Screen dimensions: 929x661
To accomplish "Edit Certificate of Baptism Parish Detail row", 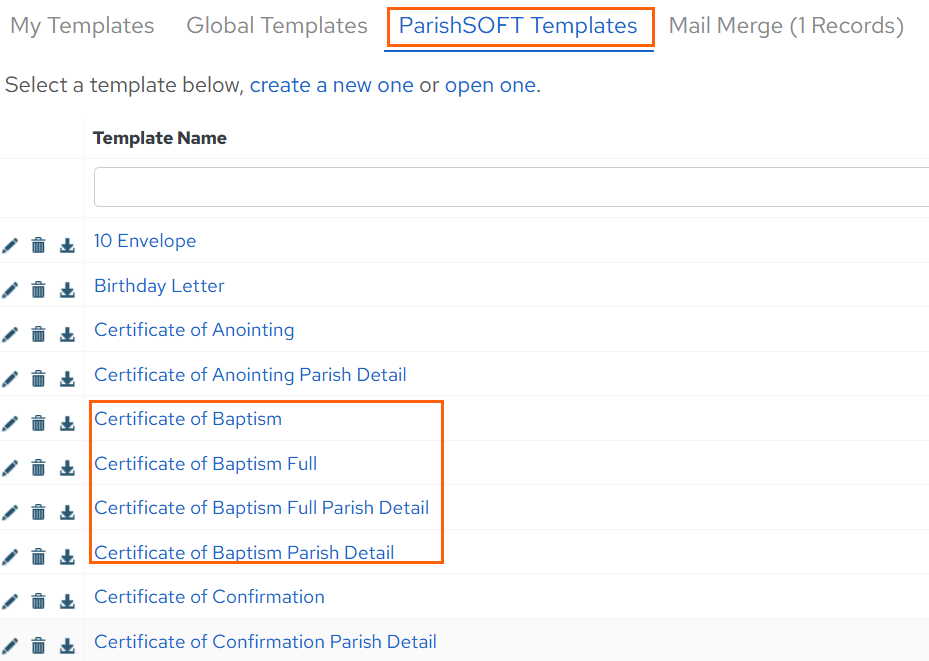I will [10, 557].
